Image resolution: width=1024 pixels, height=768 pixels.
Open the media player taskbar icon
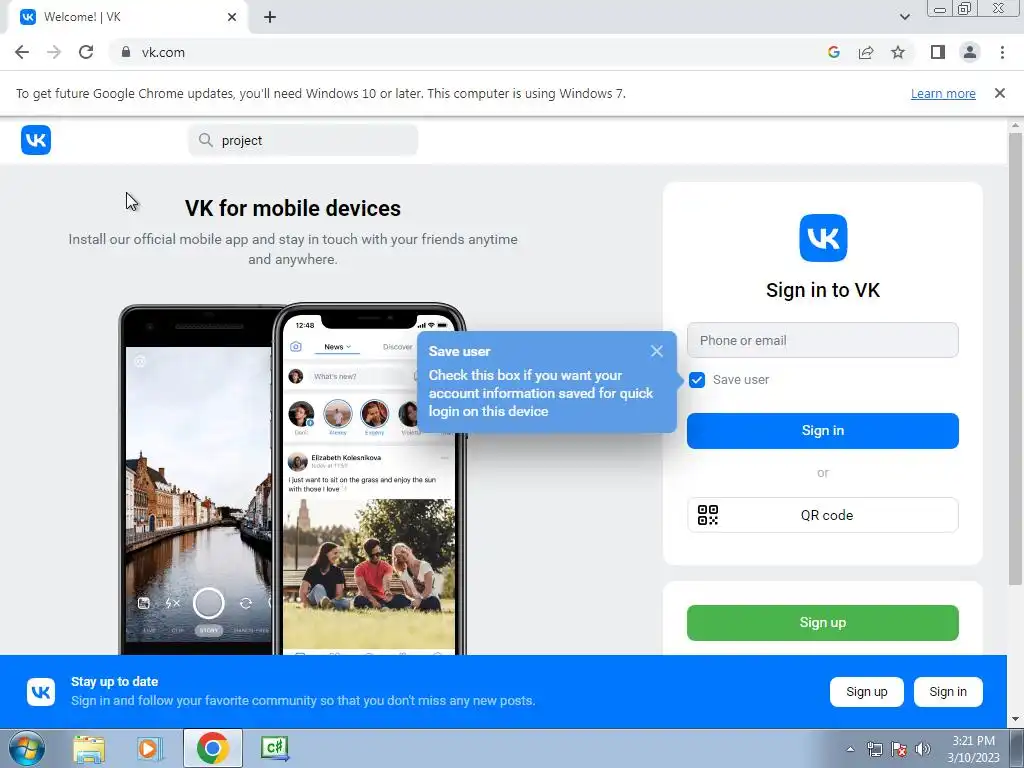pyautogui.click(x=150, y=748)
